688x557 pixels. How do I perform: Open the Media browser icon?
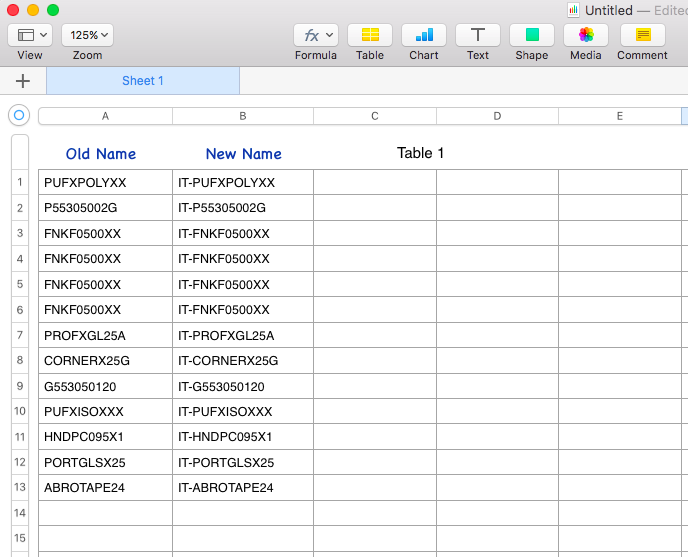click(x=586, y=35)
